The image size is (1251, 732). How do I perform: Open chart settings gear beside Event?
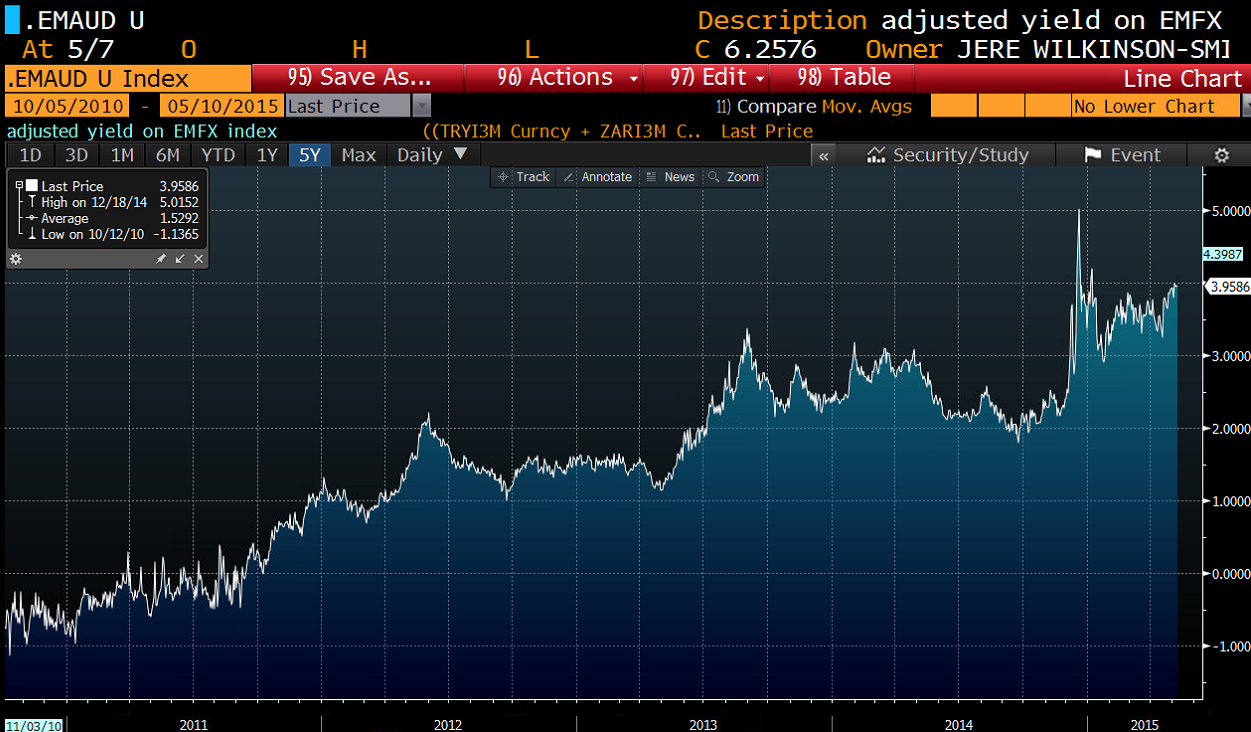click(x=1221, y=155)
